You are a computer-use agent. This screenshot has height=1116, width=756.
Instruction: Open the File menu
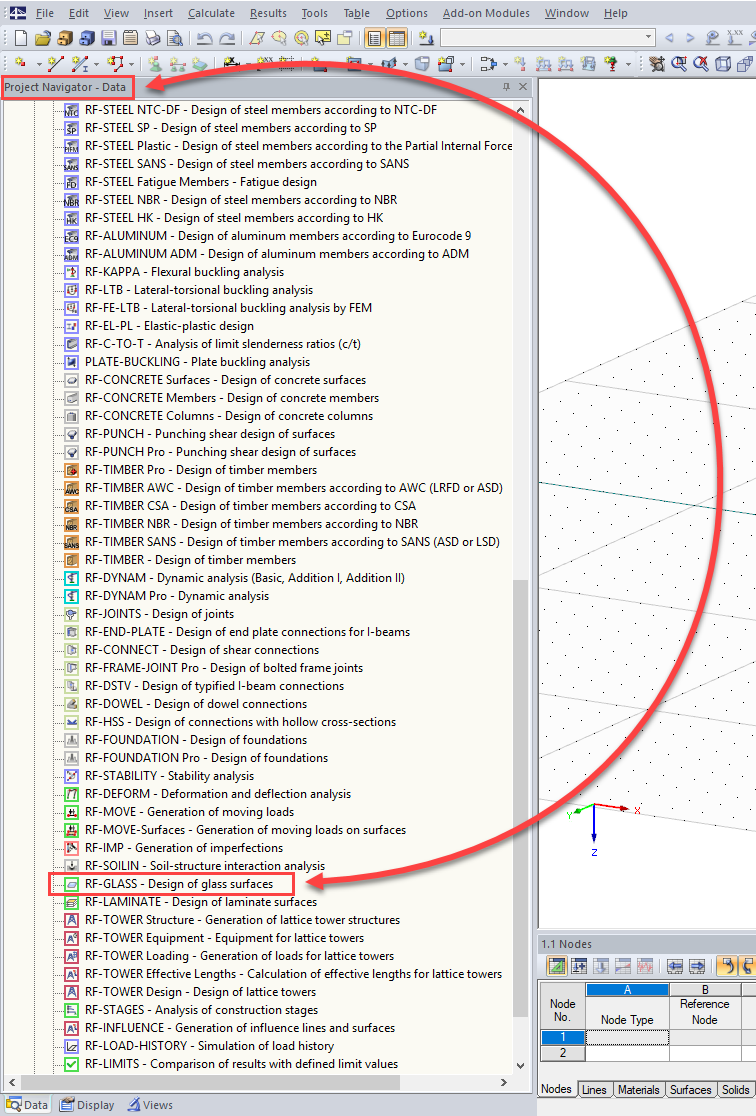(45, 13)
